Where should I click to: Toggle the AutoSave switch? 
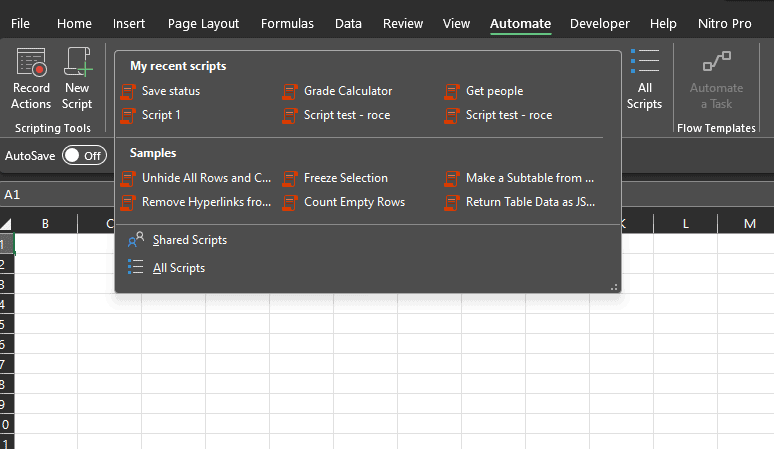pyautogui.click(x=84, y=155)
